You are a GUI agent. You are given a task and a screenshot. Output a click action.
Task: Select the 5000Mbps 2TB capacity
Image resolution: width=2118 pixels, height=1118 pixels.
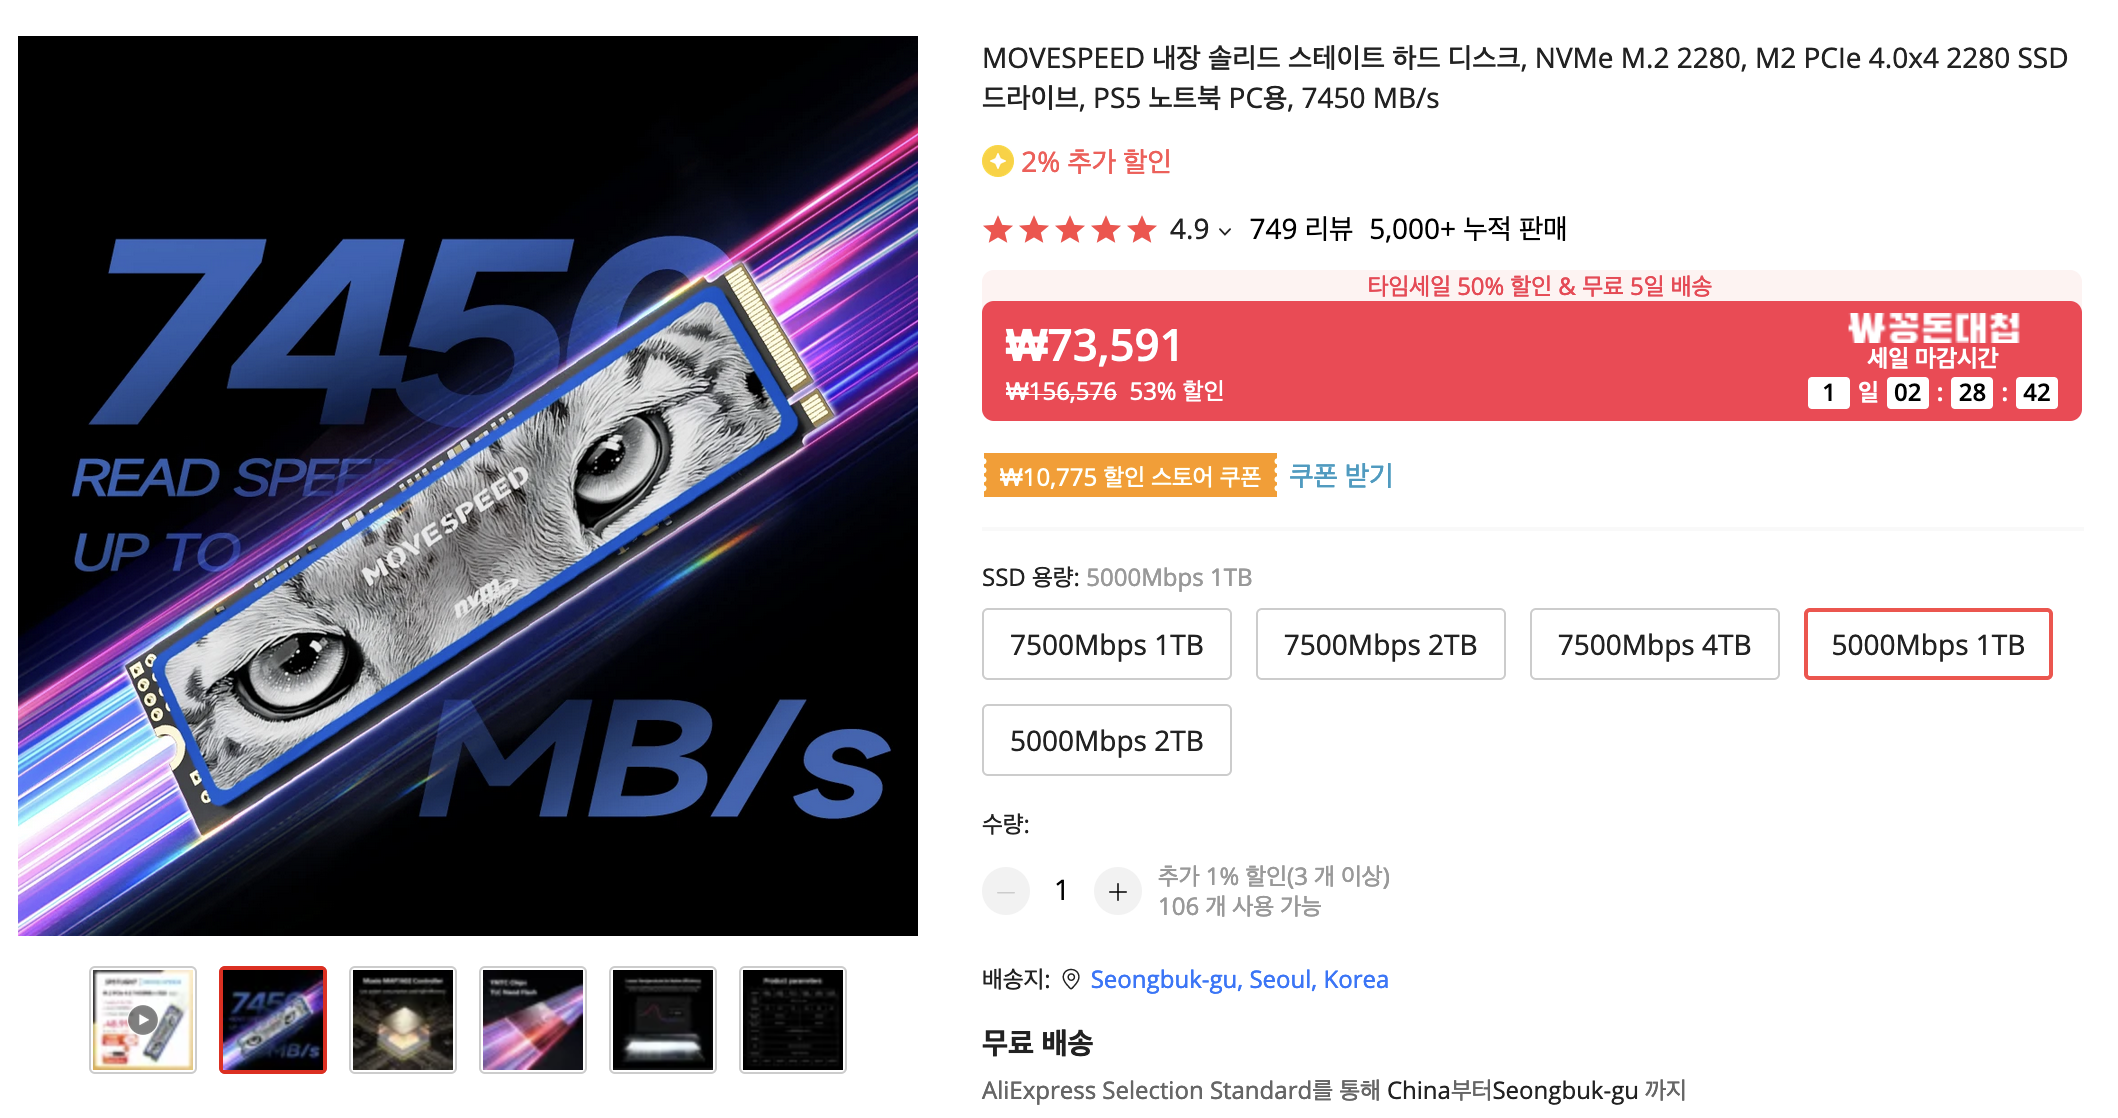[1107, 740]
